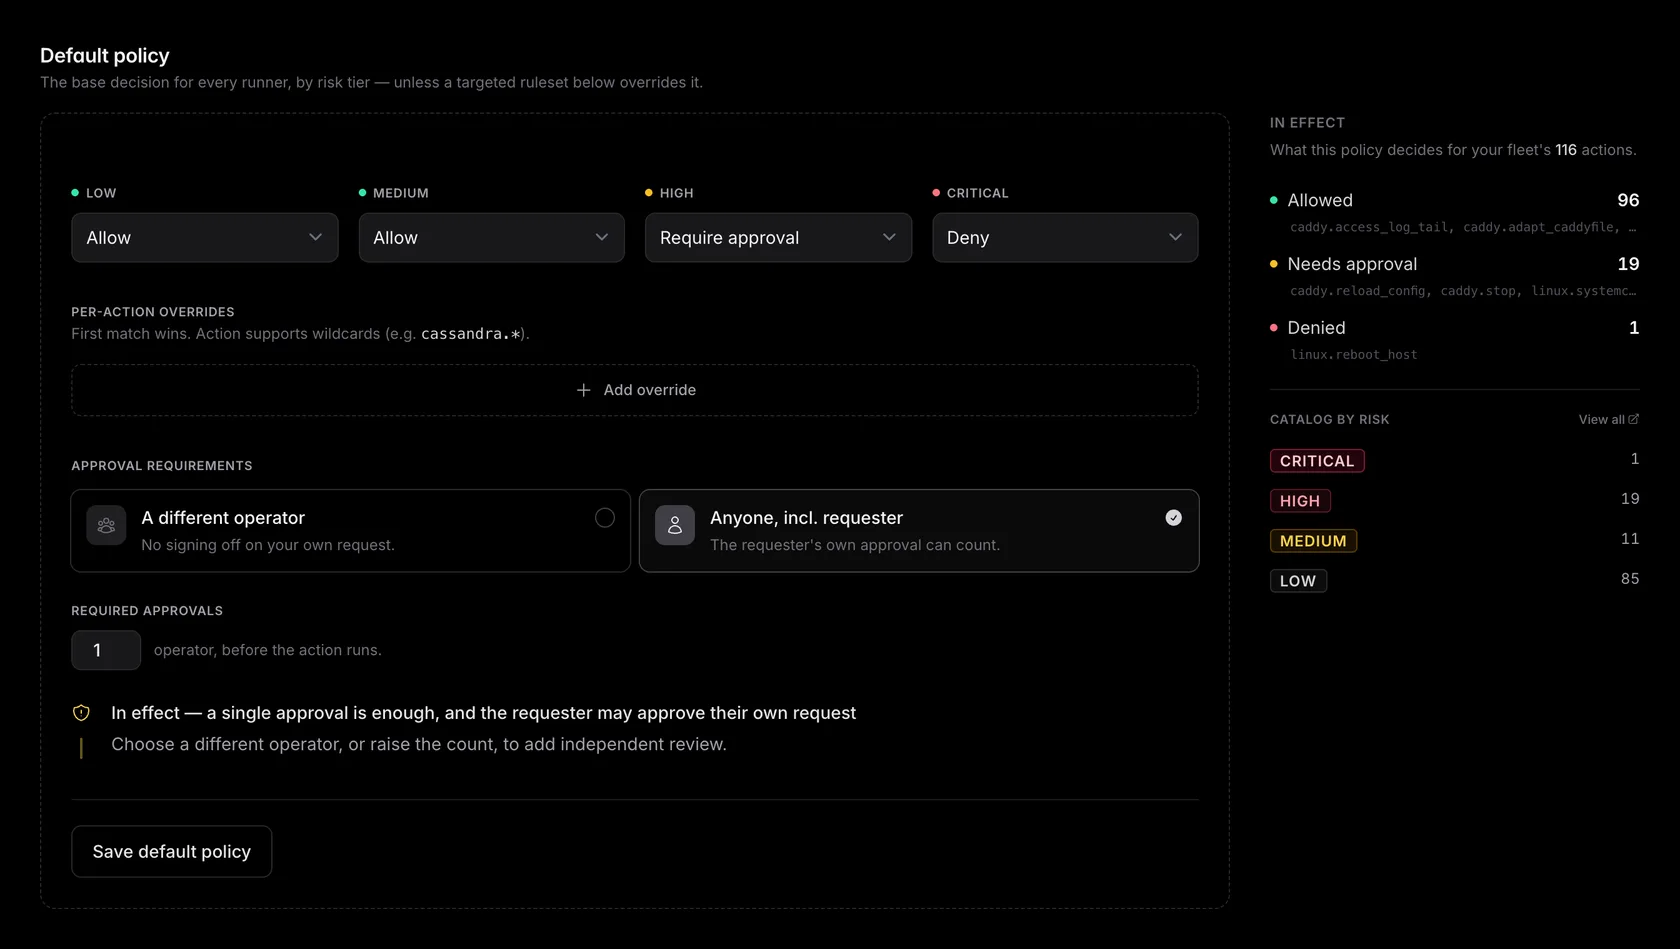Open the View all catalog link
Image resolution: width=1680 pixels, height=949 pixels.
(x=1608, y=419)
